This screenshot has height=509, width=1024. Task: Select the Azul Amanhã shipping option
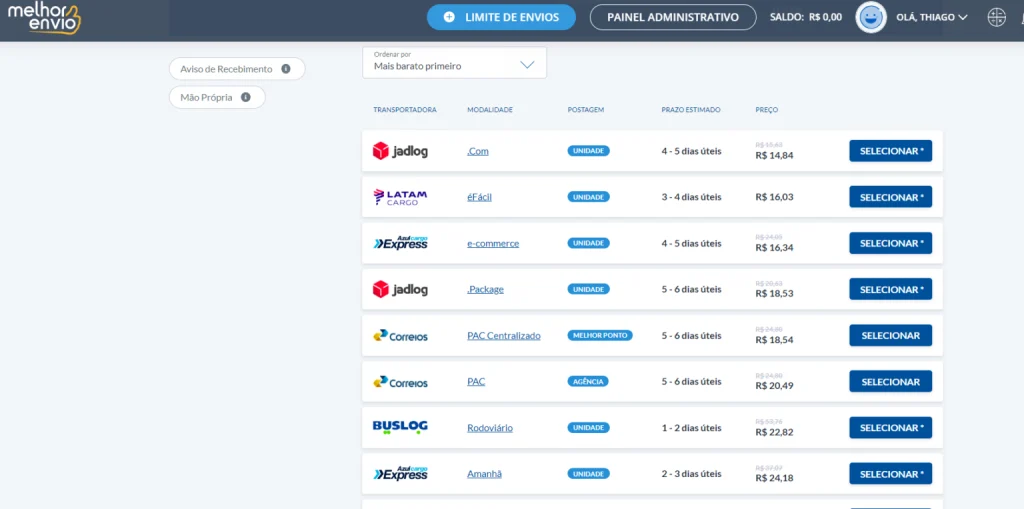click(891, 474)
